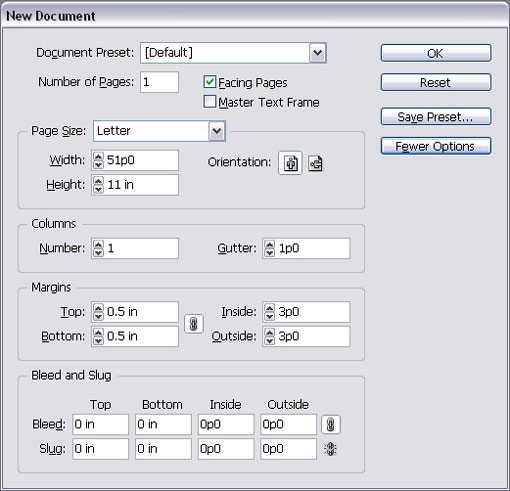510x491 pixels.
Task: Click the OK button
Action: click(x=436, y=53)
